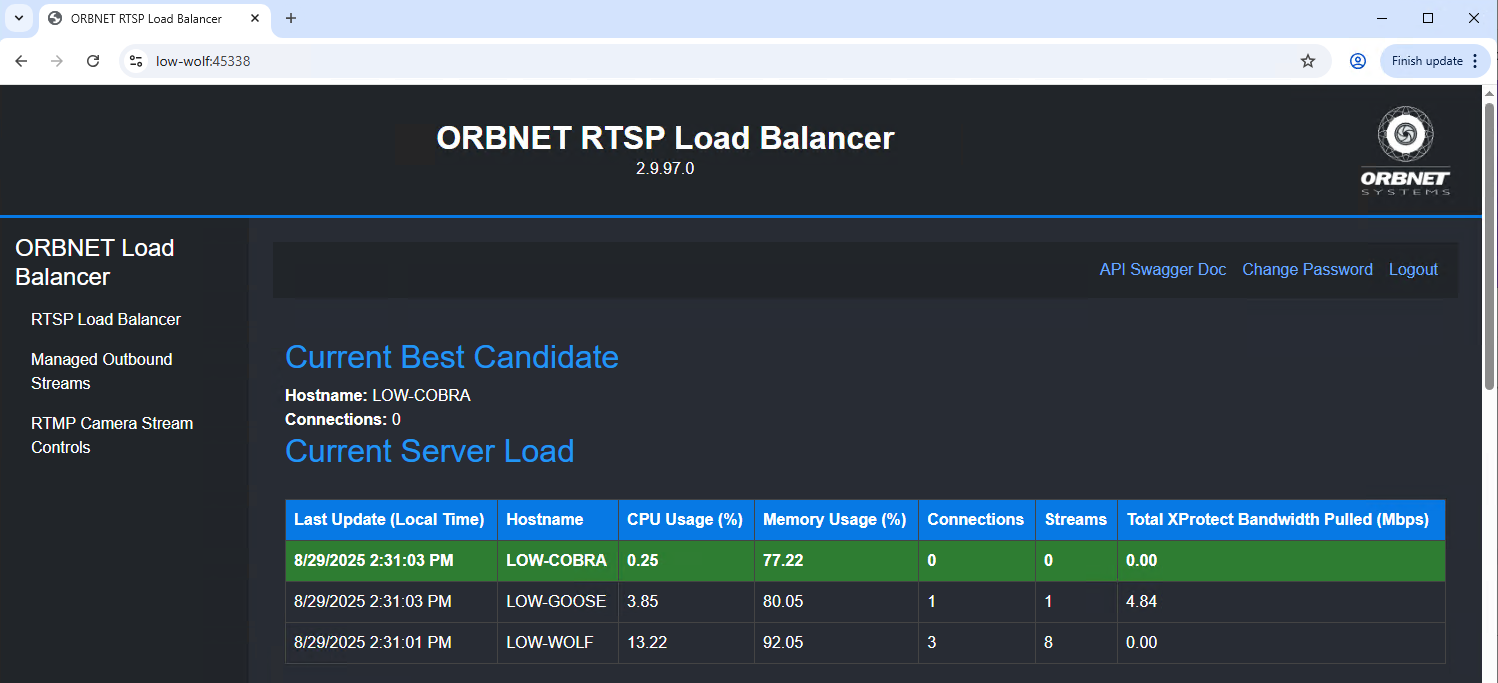Viewport: 1498px width, 683px height.
Task: Click the Memory Usage (%) column header
Action: click(x=834, y=520)
